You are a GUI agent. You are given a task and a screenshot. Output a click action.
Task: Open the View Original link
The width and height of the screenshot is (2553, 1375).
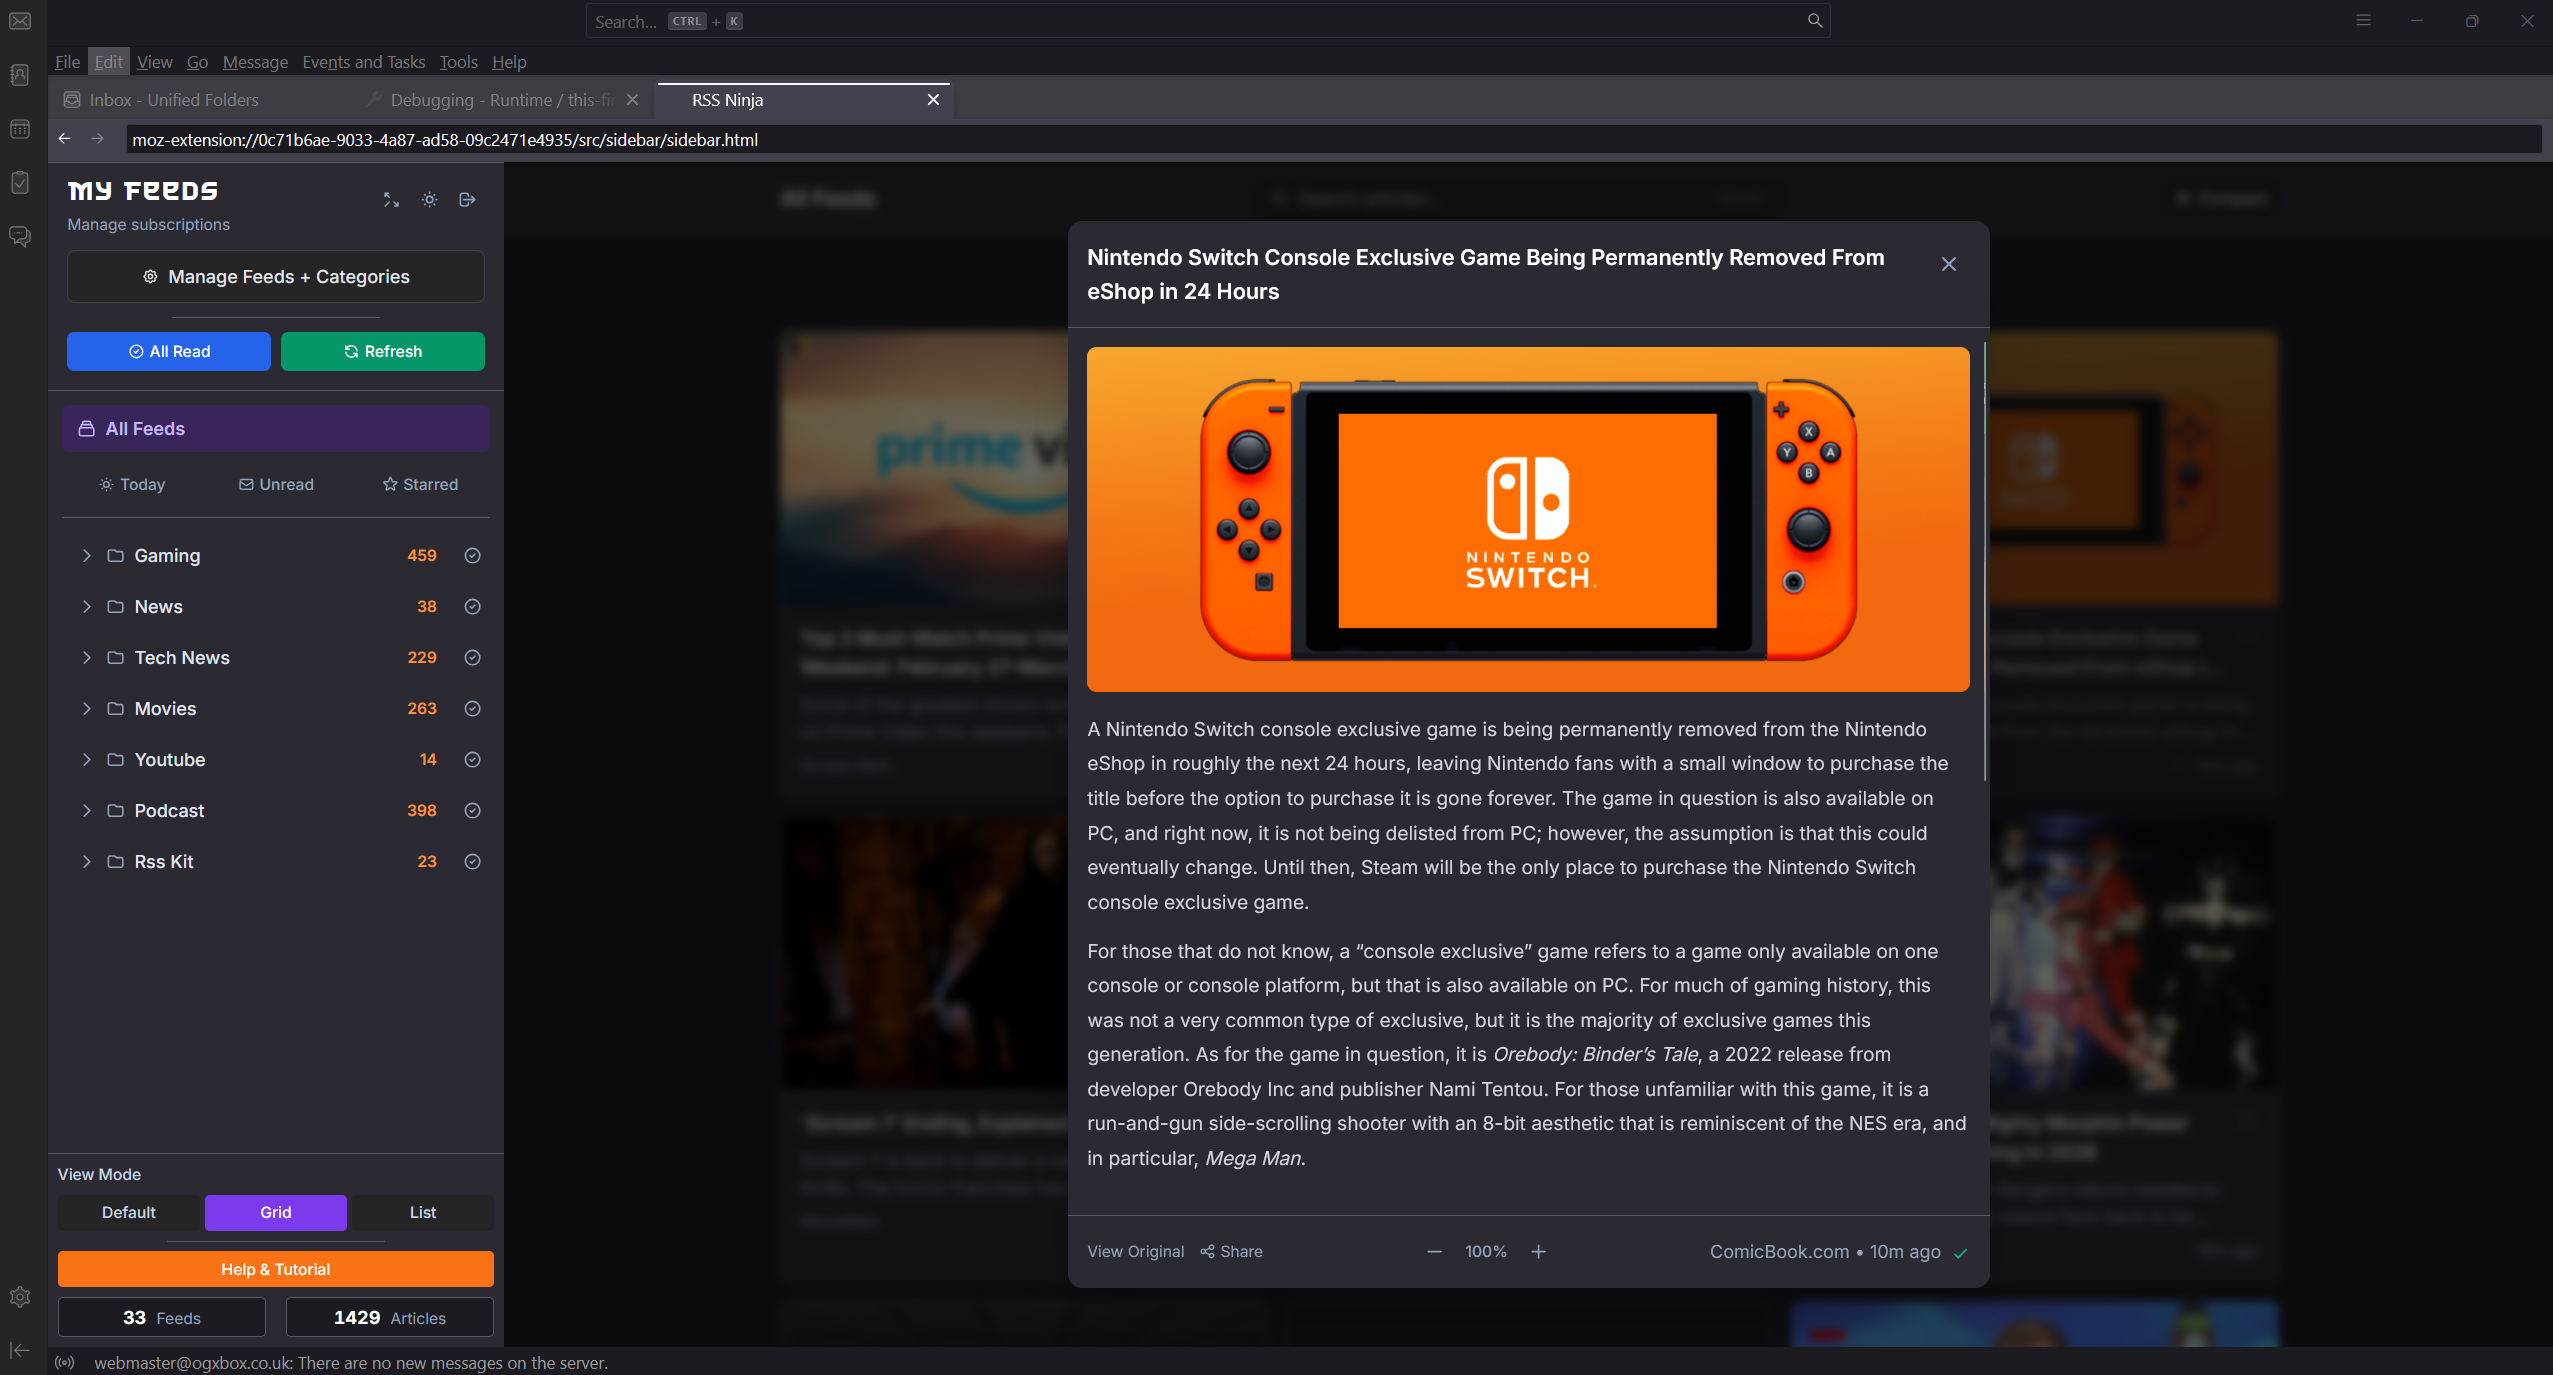pos(1135,1251)
